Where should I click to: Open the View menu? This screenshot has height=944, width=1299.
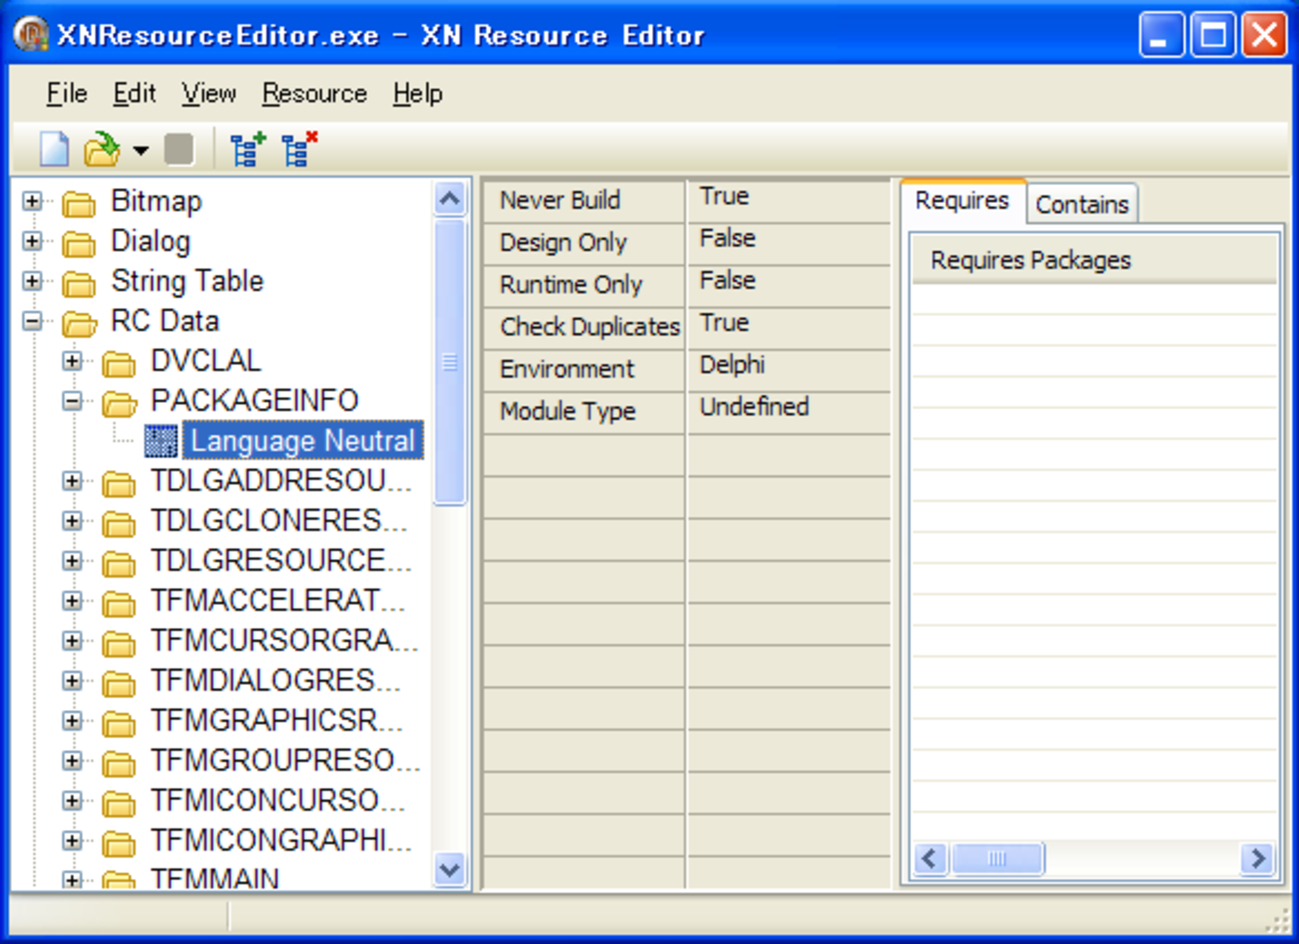click(208, 94)
